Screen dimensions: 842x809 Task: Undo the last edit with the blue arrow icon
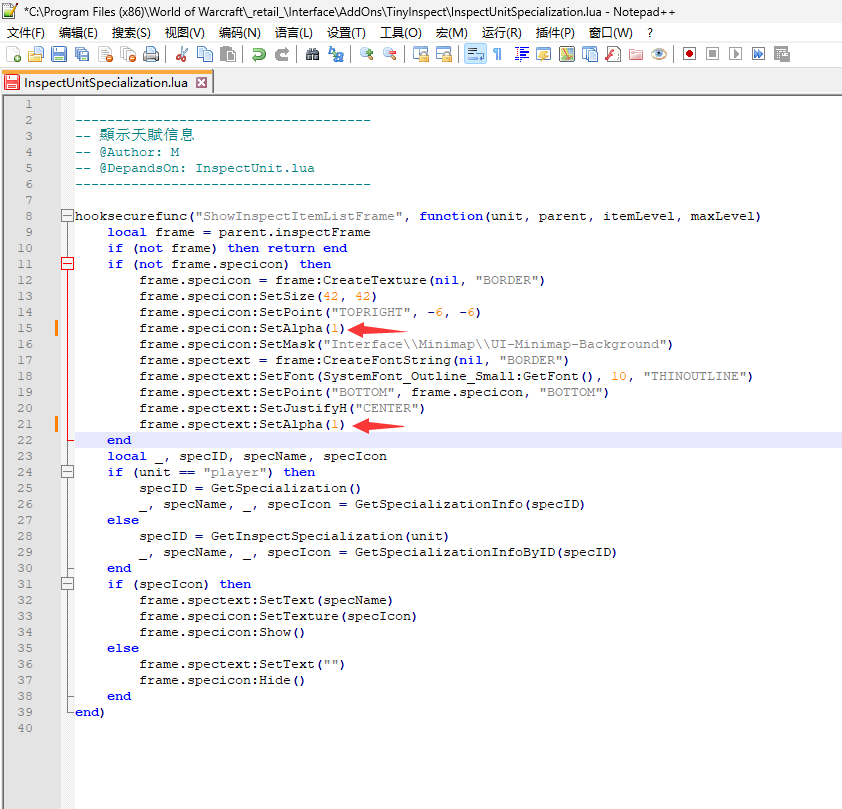258,54
